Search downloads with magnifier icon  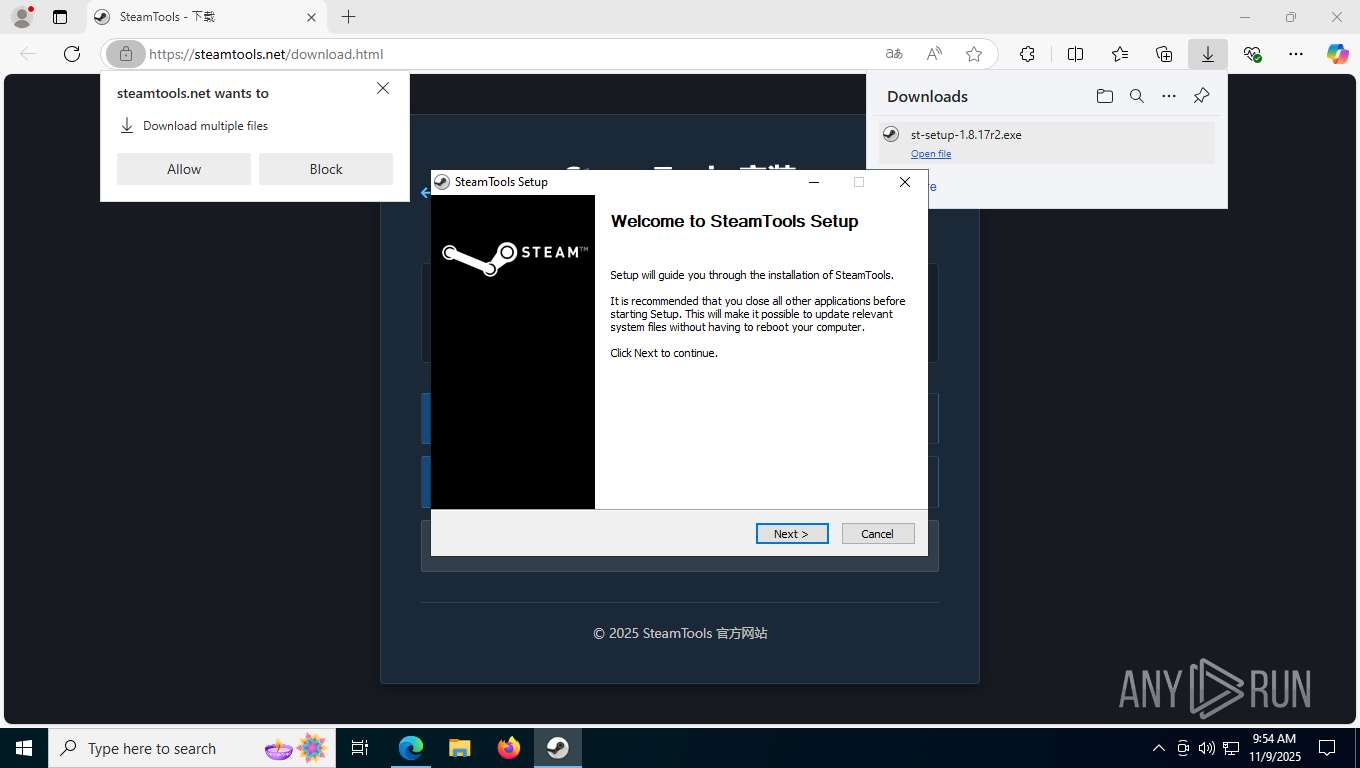click(x=1137, y=96)
